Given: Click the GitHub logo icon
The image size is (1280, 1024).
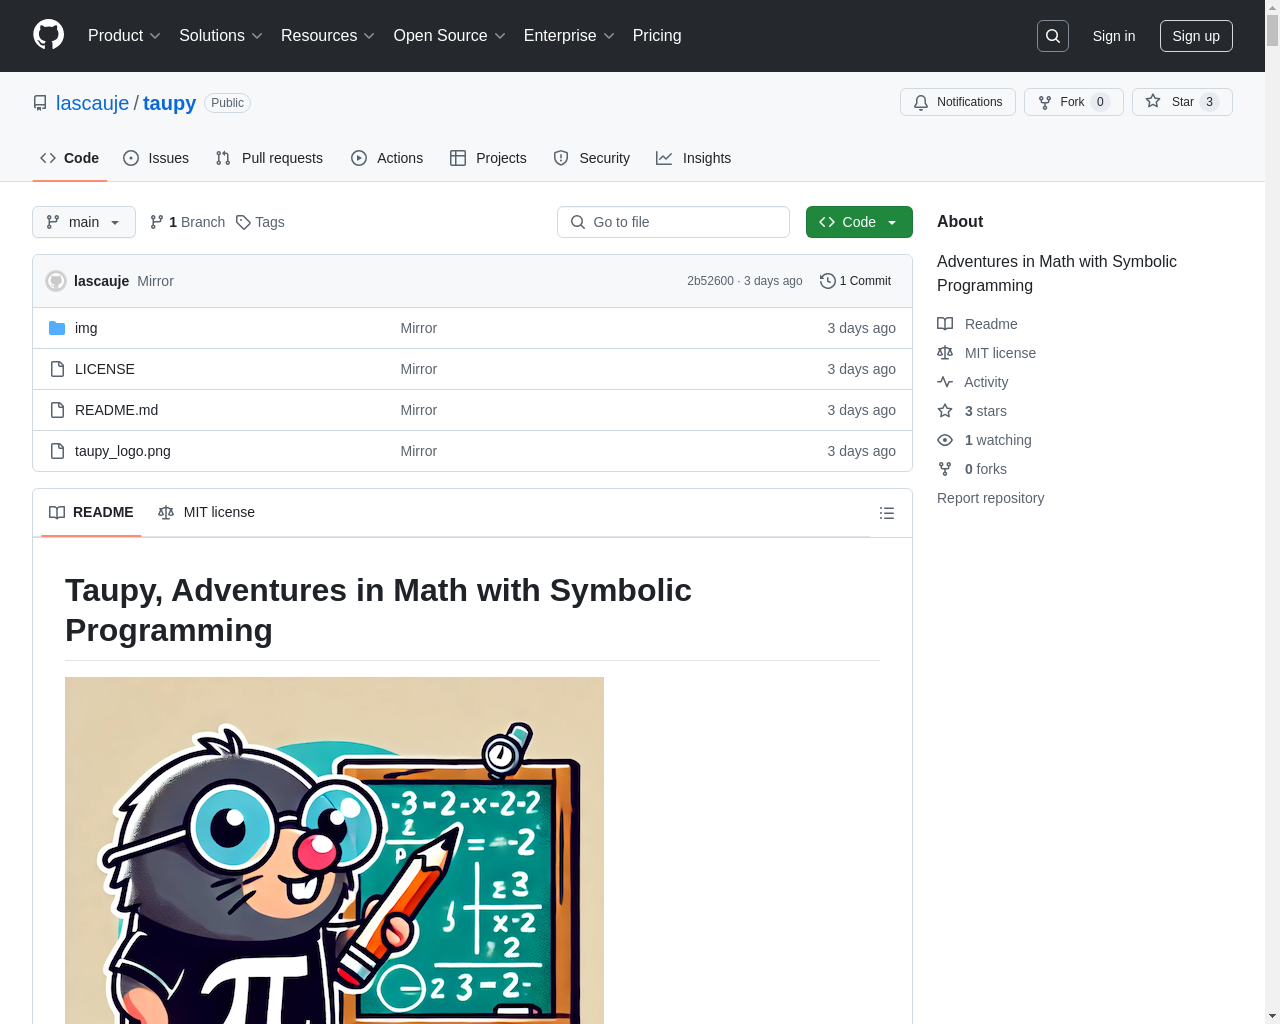Looking at the screenshot, I should click(x=48, y=35).
